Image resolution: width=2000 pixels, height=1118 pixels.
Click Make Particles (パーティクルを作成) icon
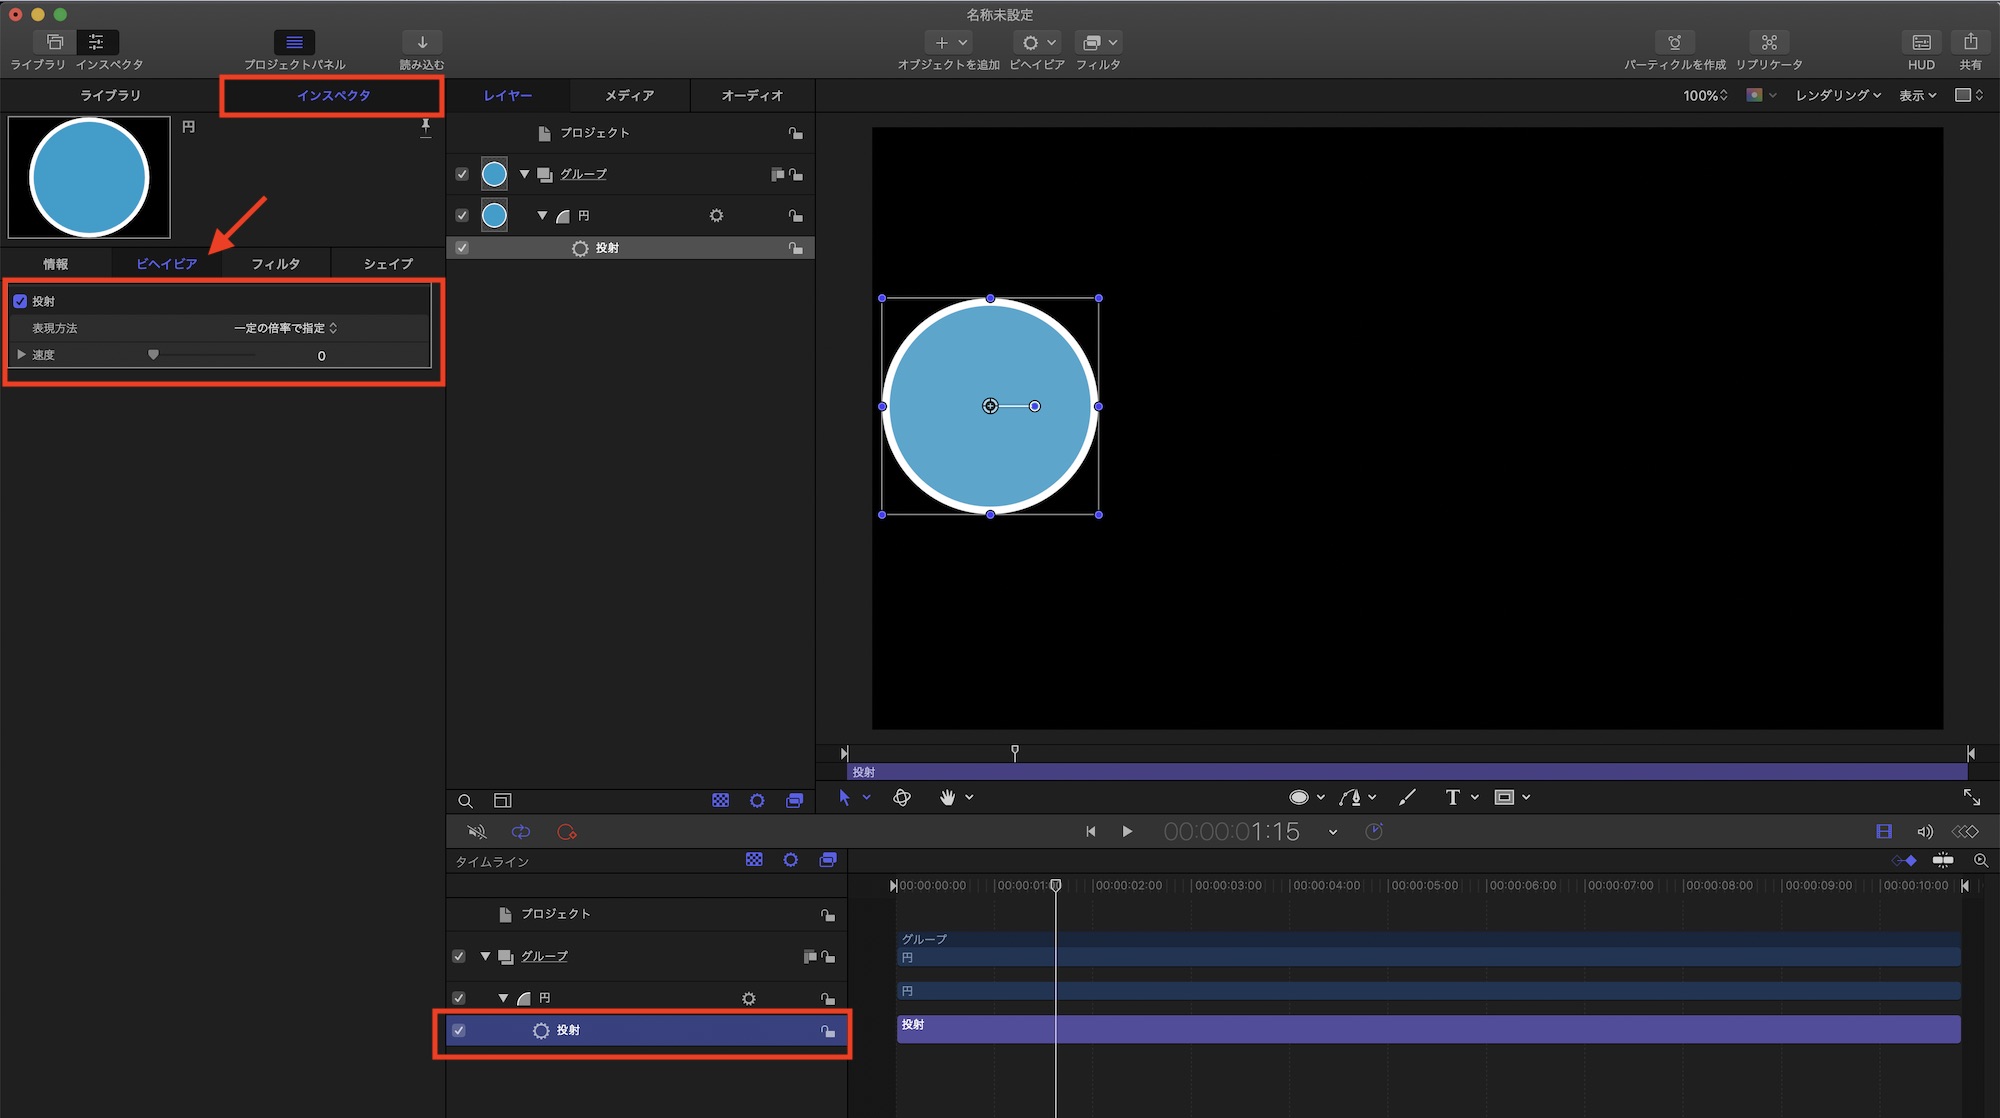1674,43
